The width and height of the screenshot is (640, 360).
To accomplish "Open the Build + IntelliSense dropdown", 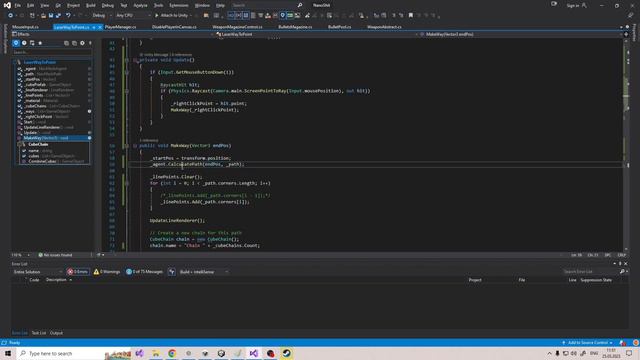I will [x=204, y=272].
